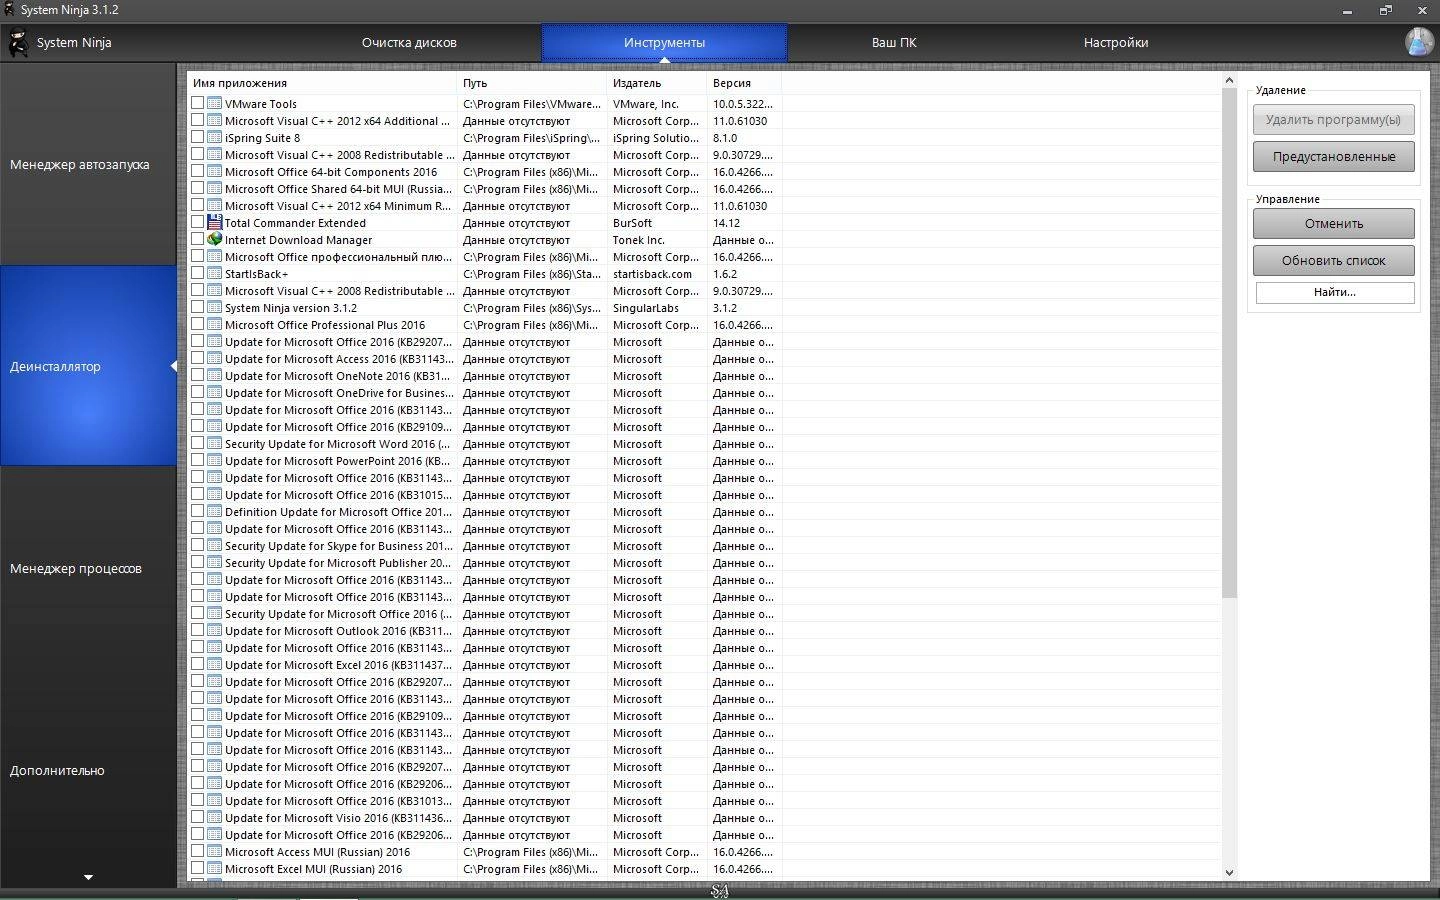1440x900 pixels.
Task: Click publisher Tonek Inc. cell
Action: [x=639, y=240]
